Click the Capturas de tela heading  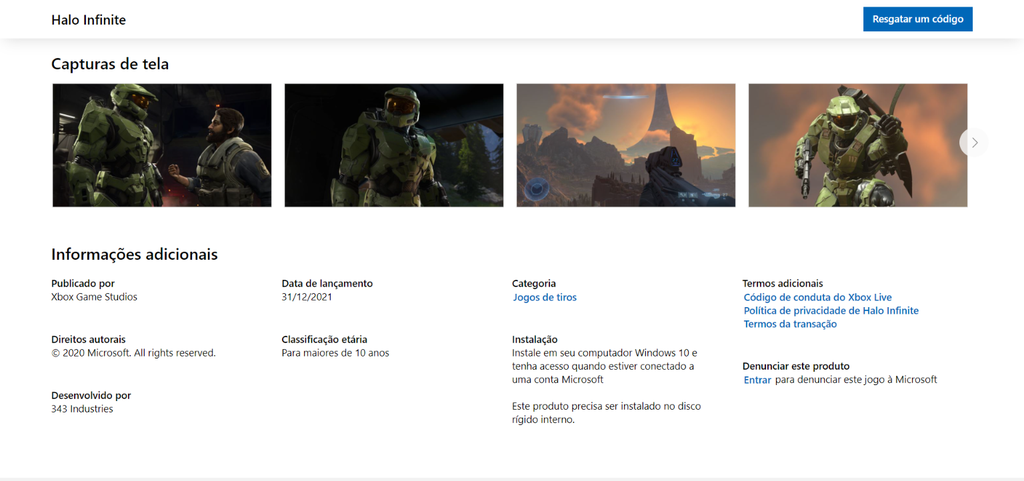click(110, 64)
